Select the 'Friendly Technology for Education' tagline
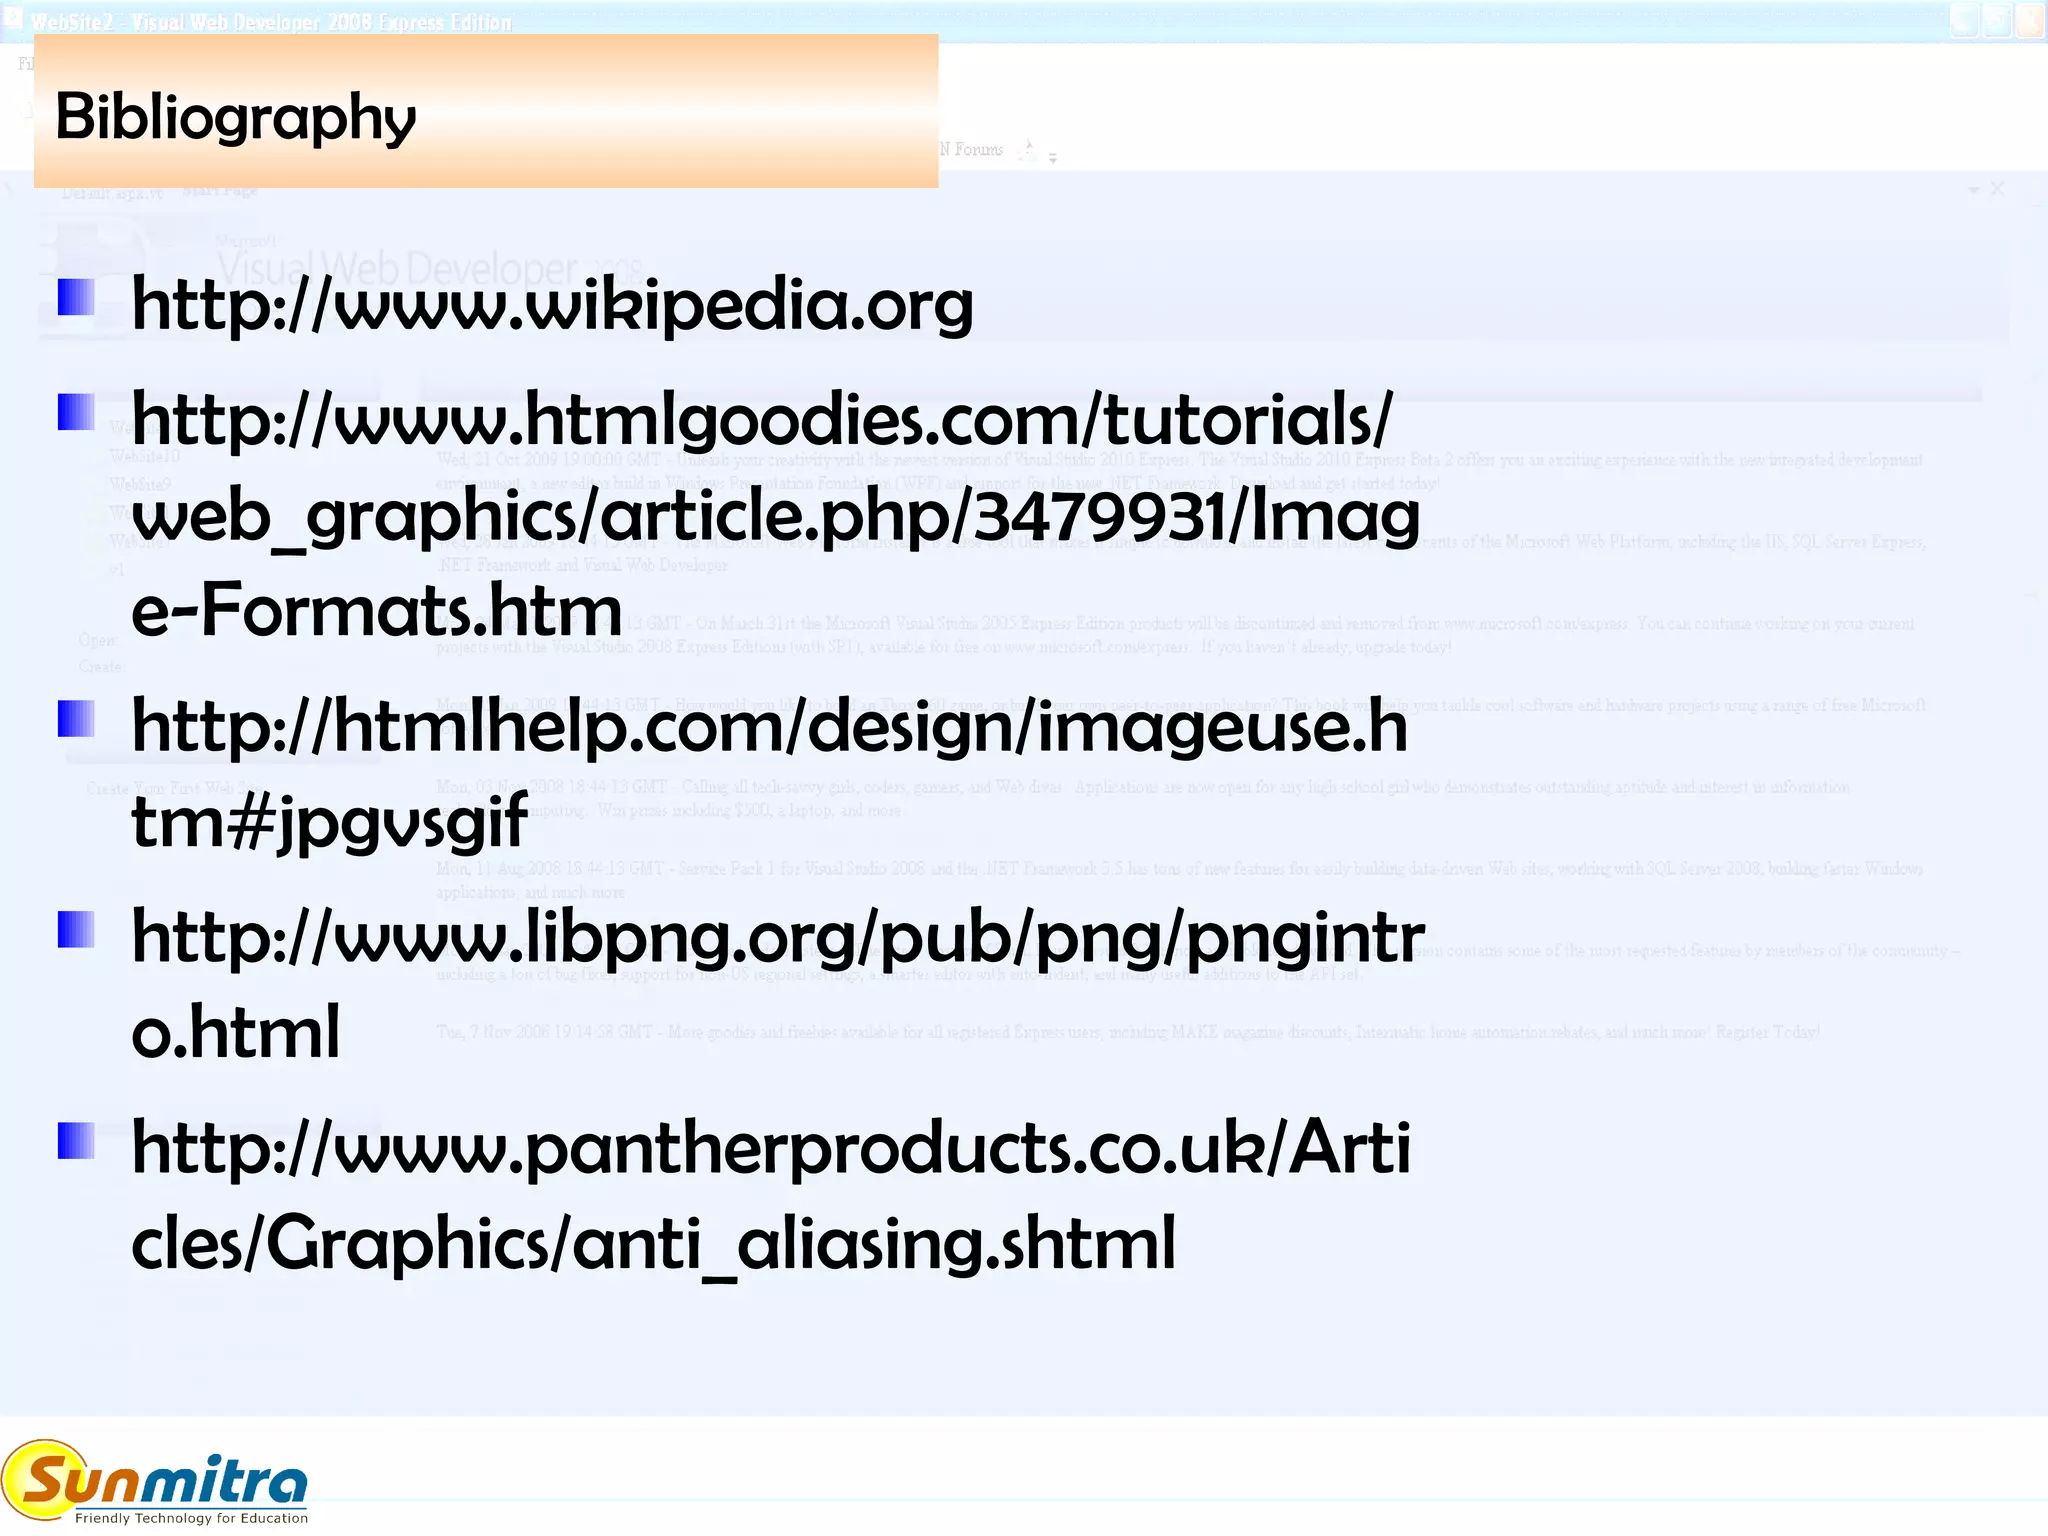This screenshot has width=2048, height=1536. pyautogui.click(x=191, y=1518)
